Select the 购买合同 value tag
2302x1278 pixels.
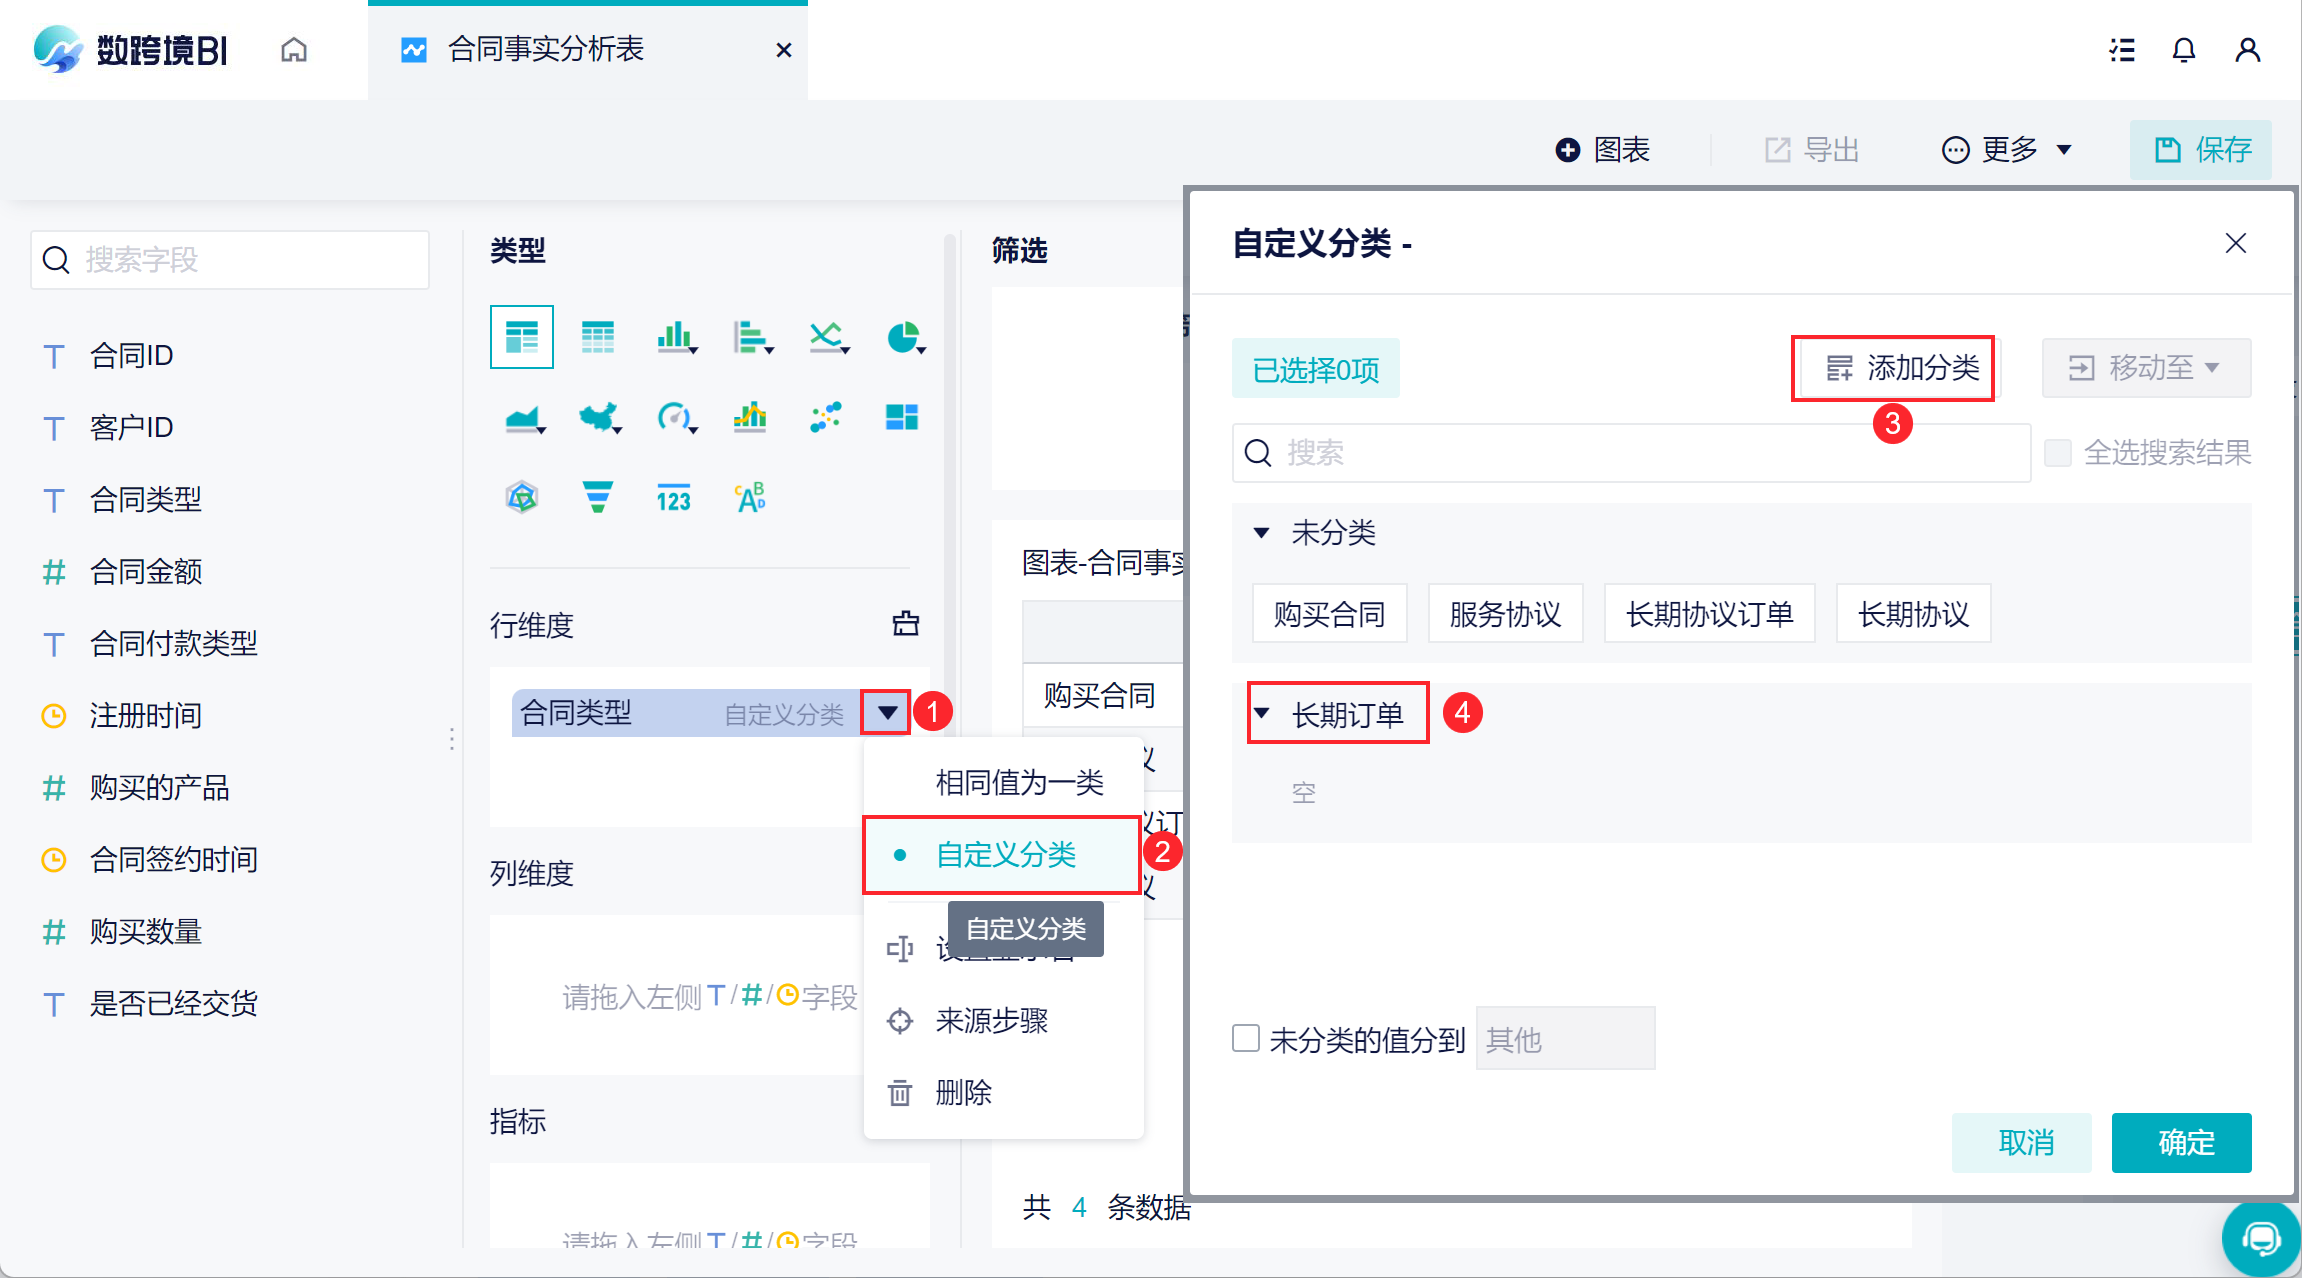pyautogui.click(x=1329, y=613)
